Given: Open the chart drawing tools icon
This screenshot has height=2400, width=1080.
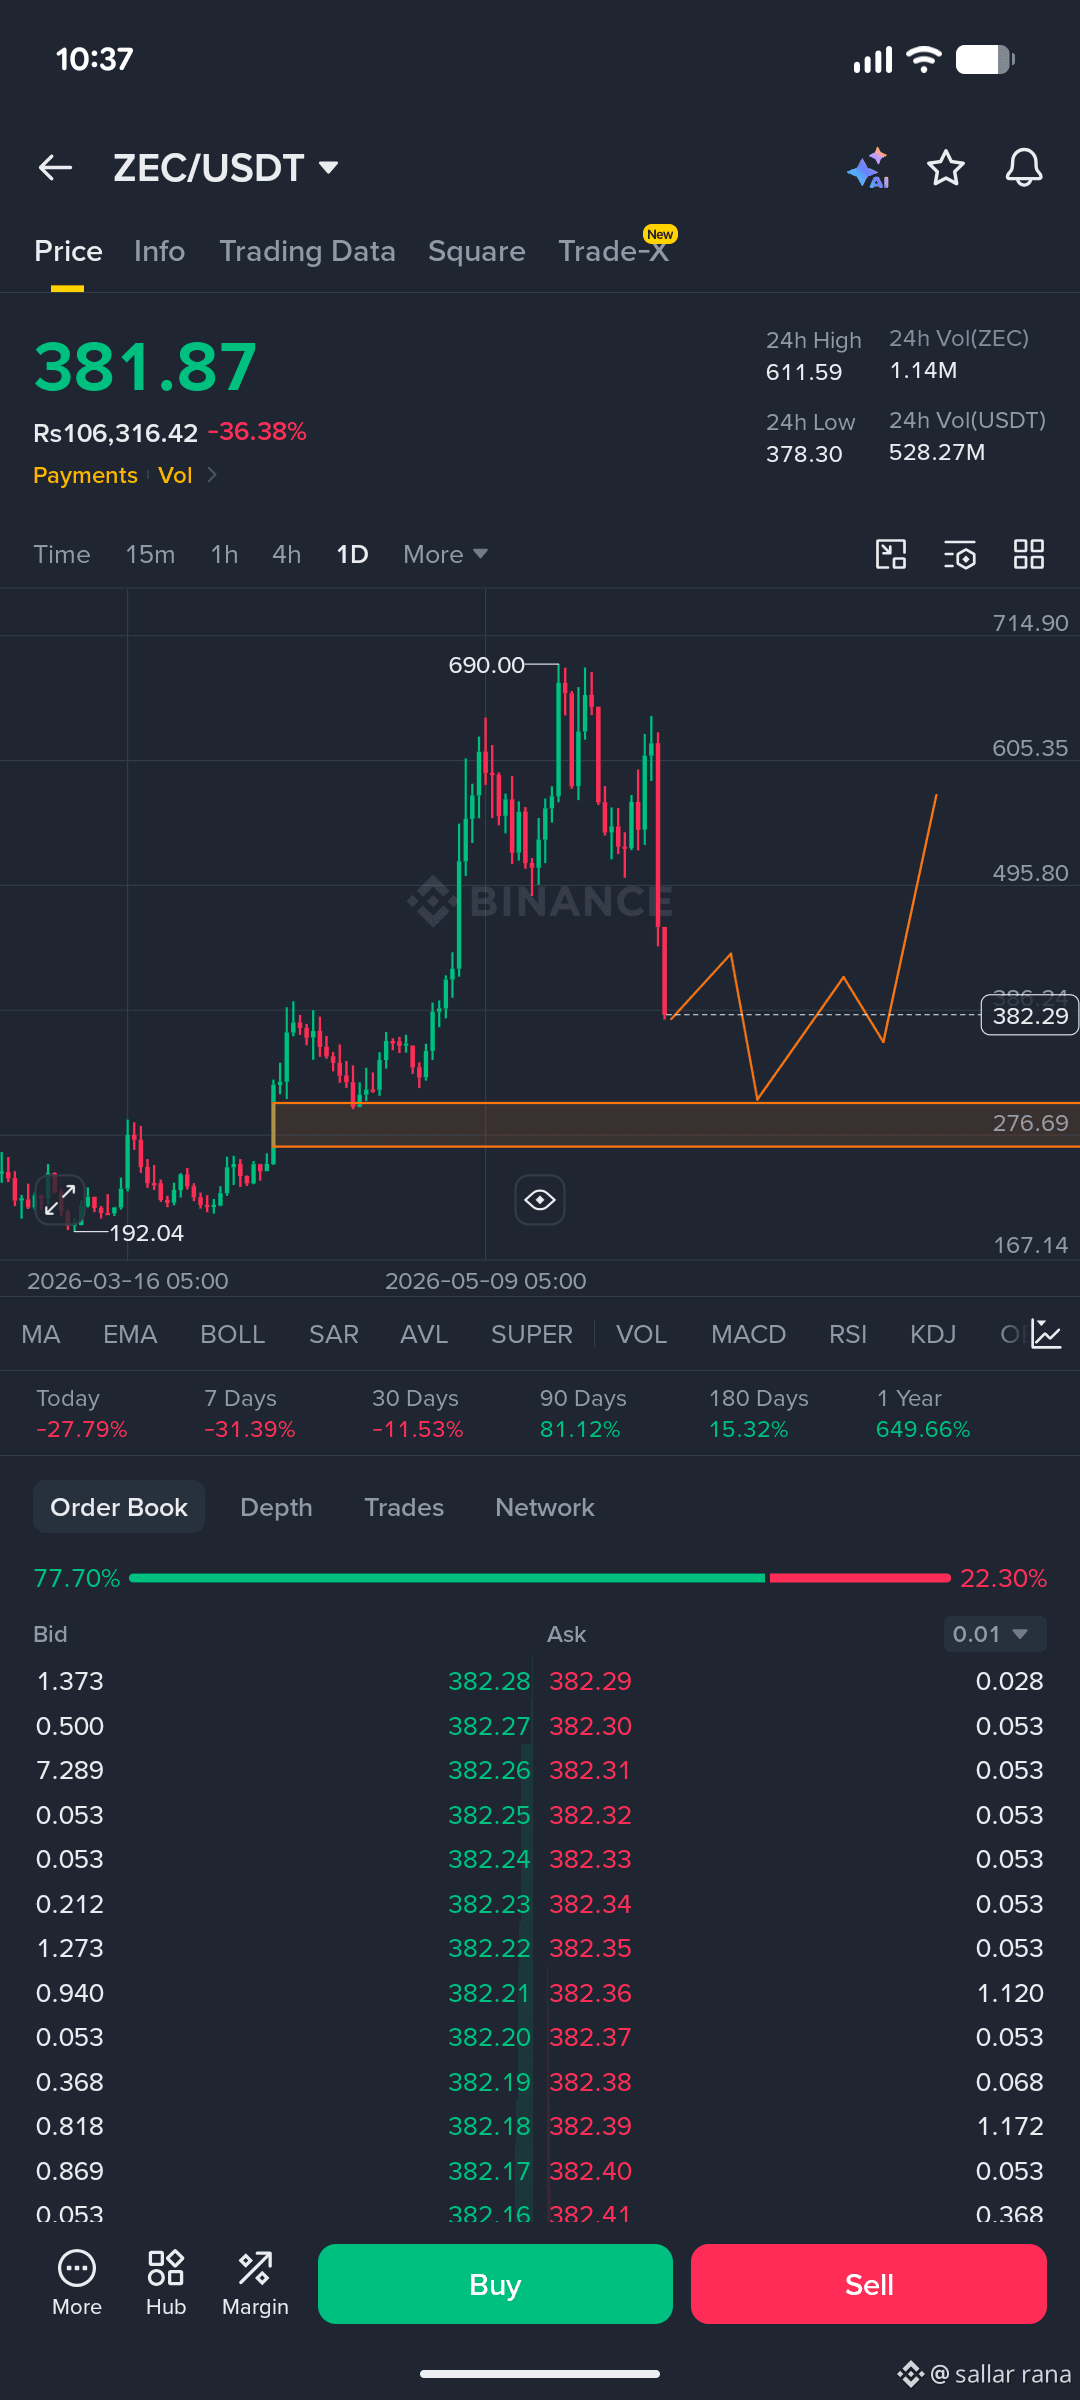Looking at the screenshot, I should [891, 554].
